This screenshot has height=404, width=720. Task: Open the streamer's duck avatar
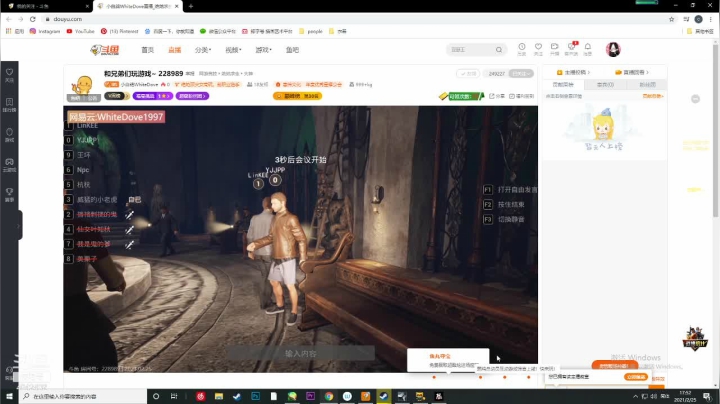pyautogui.click(x=84, y=86)
